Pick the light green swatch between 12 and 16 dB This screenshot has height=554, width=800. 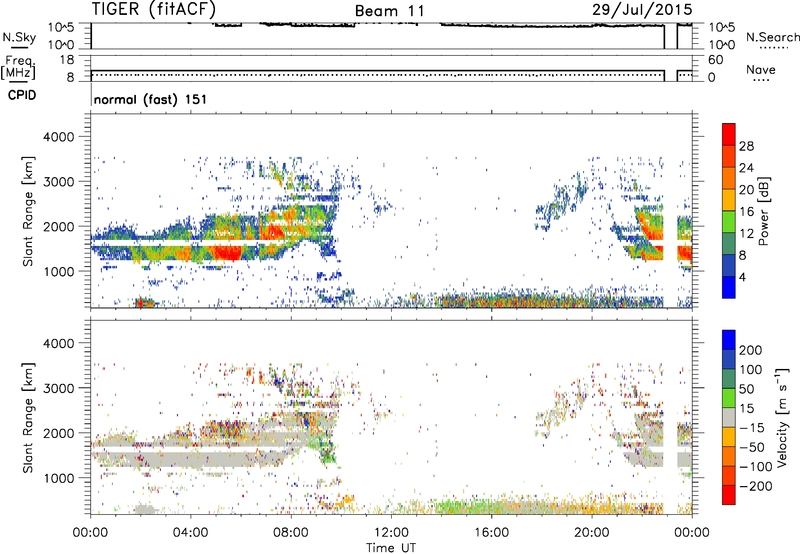[x=729, y=222]
